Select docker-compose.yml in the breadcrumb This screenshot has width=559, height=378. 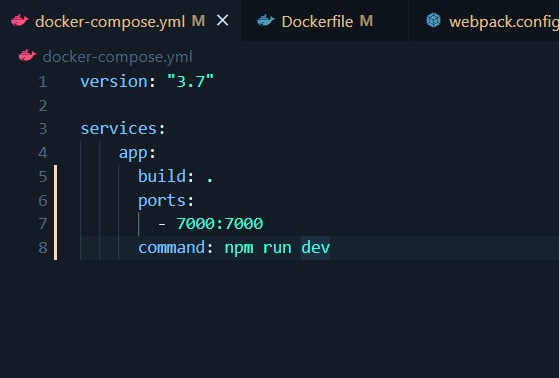[117, 57]
